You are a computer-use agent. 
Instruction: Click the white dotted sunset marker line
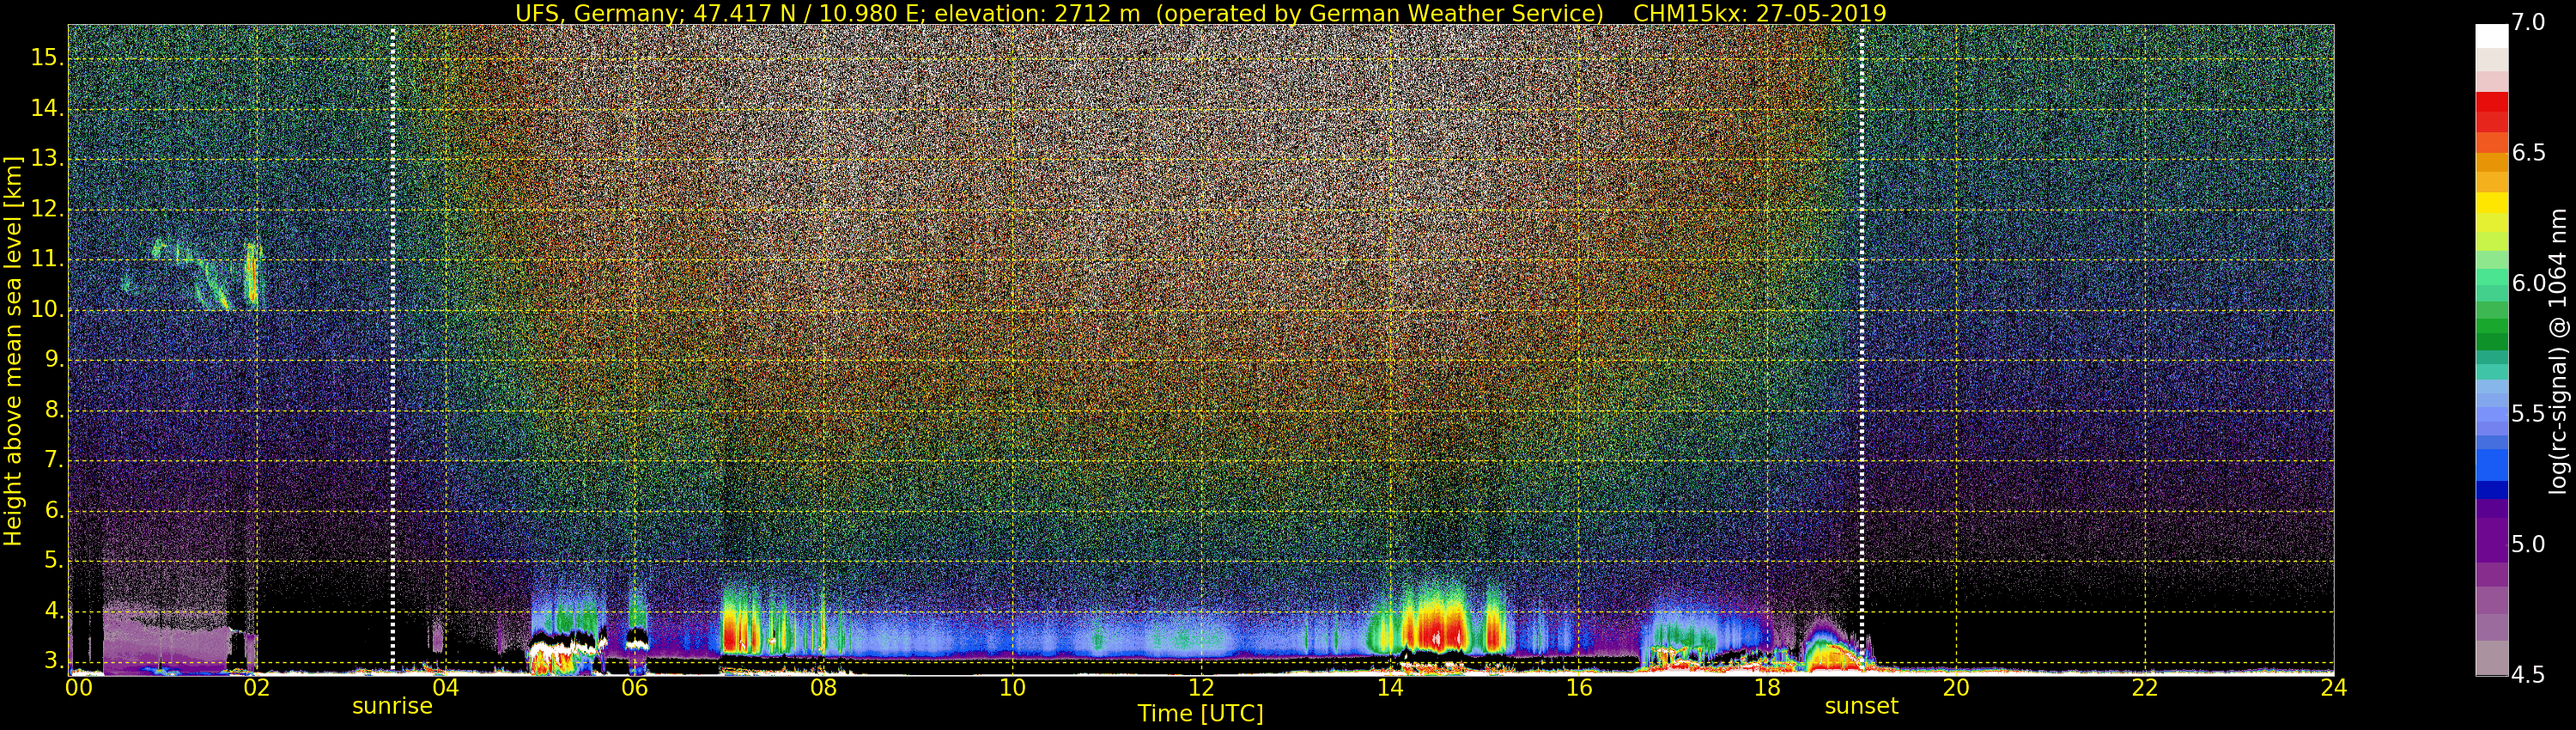tap(1861, 349)
